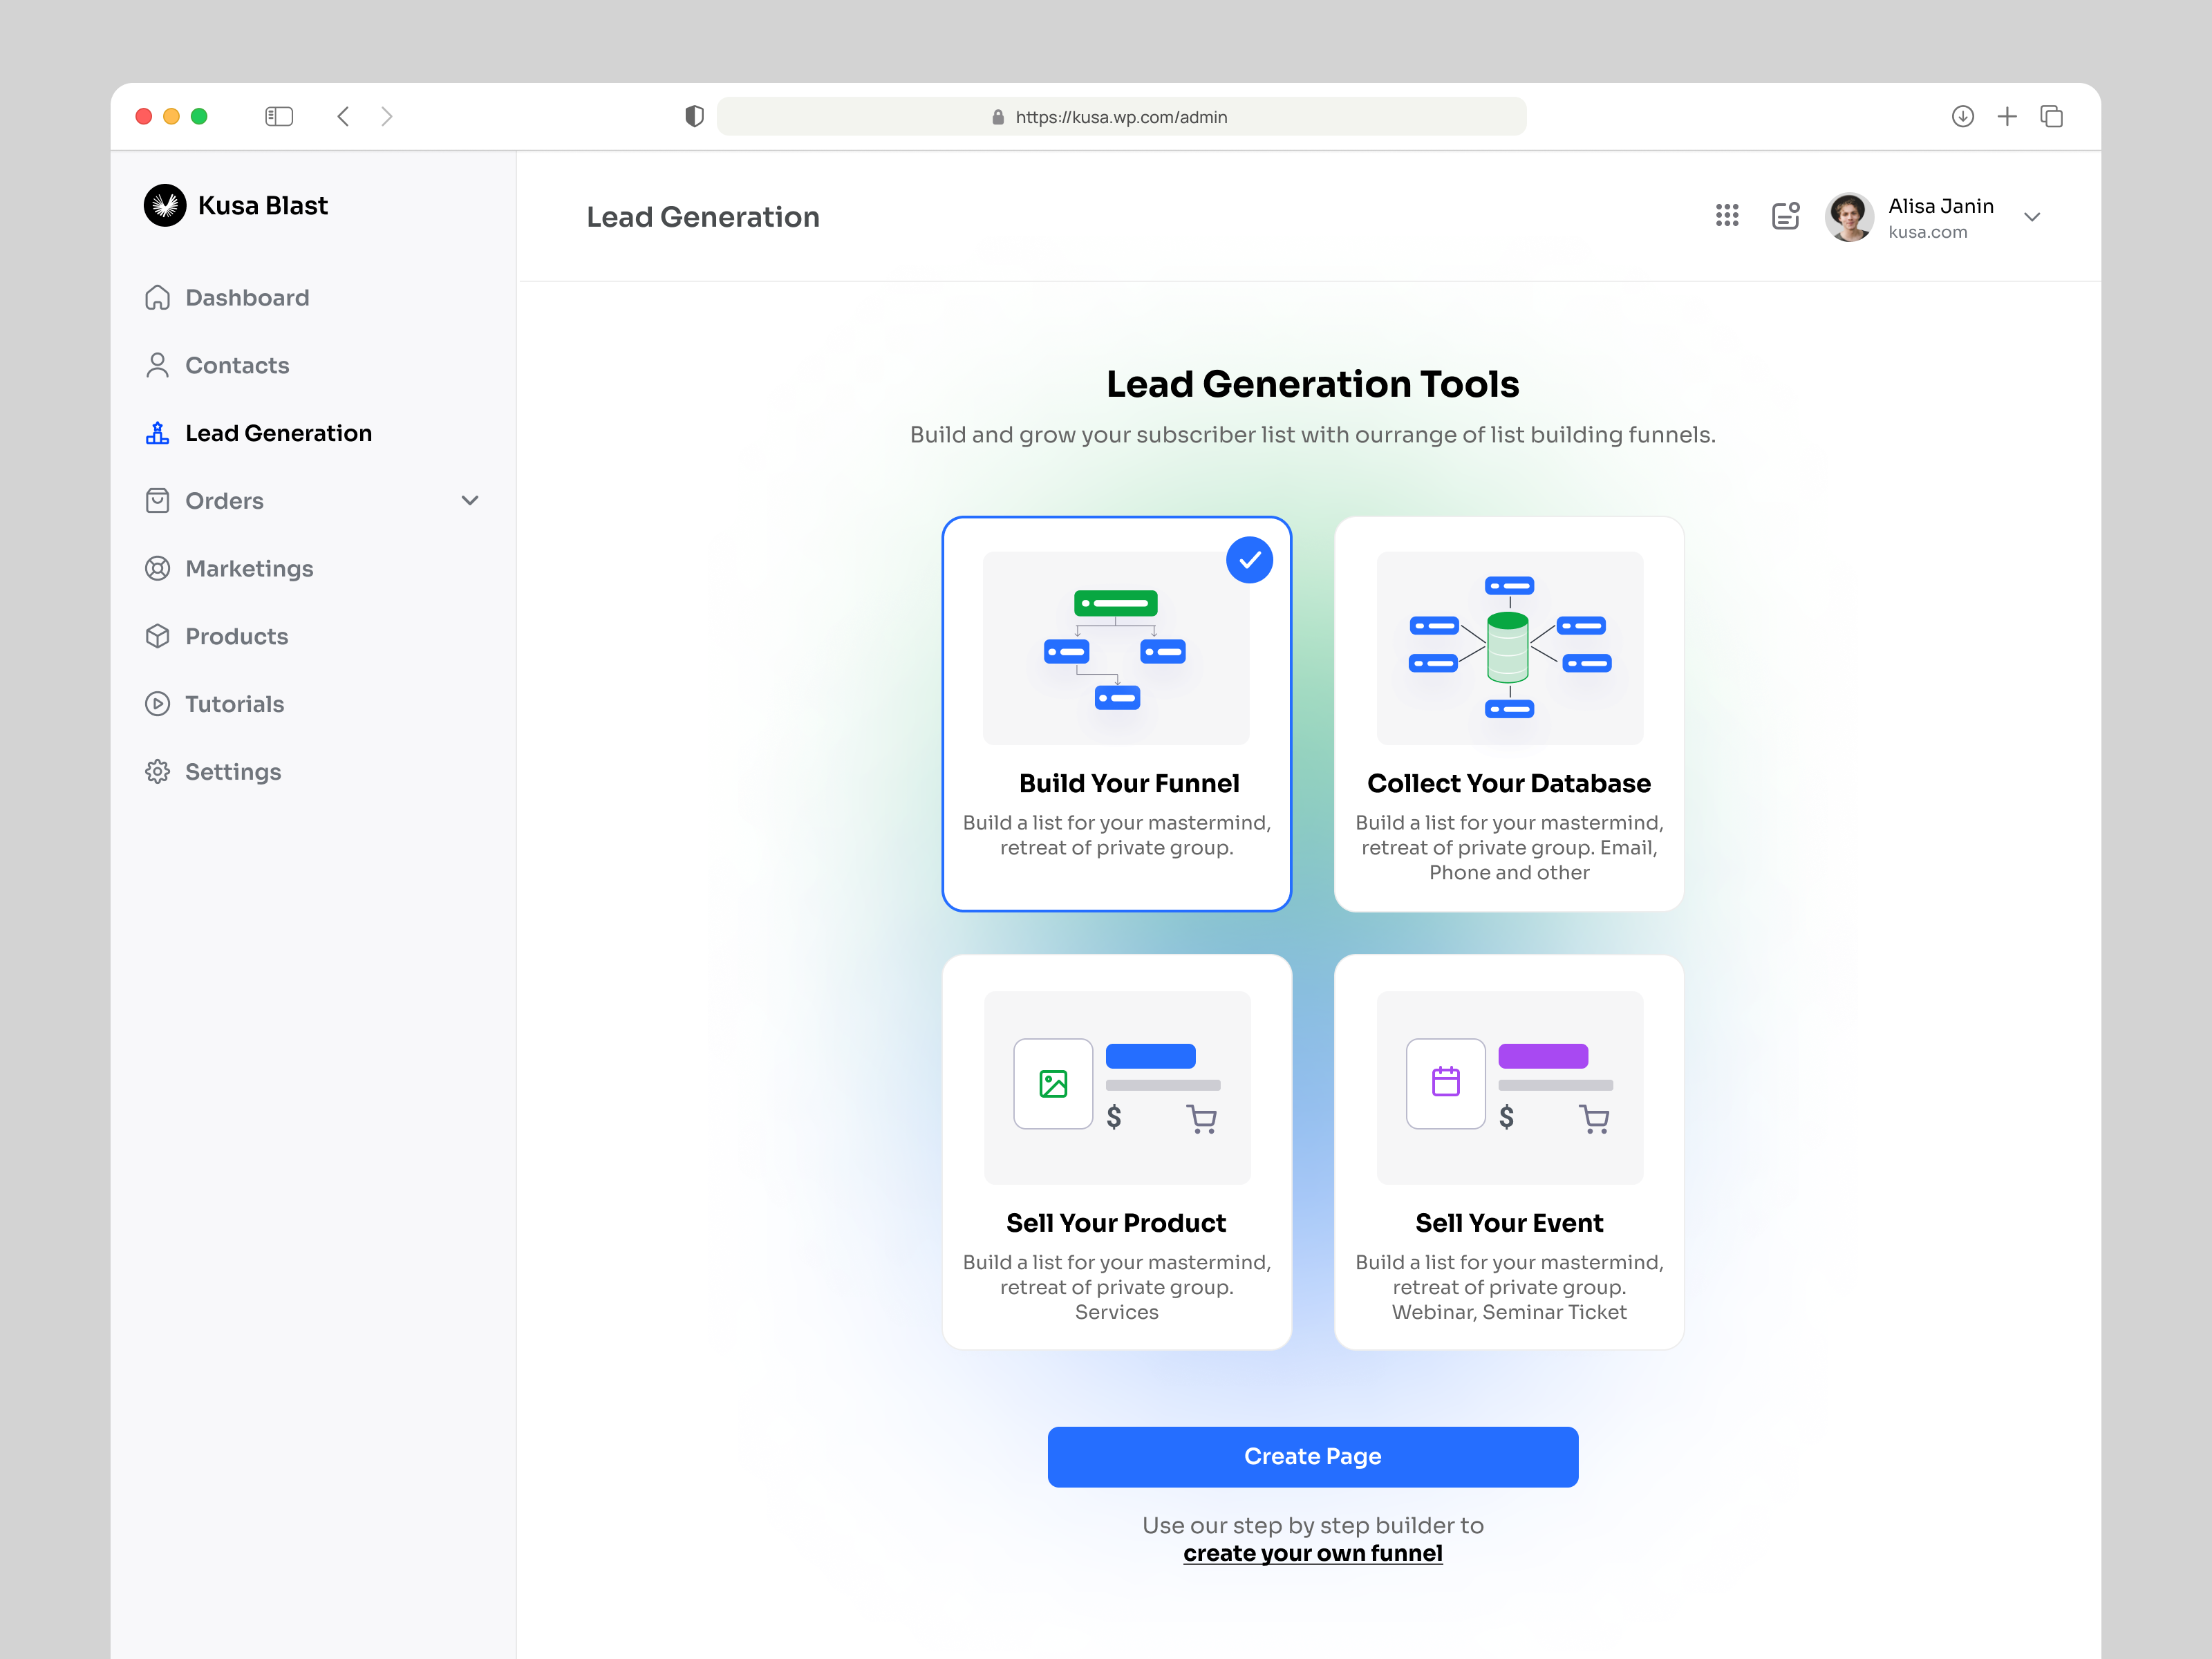Viewport: 2212px width, 1659px height.
Task: Open the Dashboard from the sidebar
Action: (x=246, y=297)
